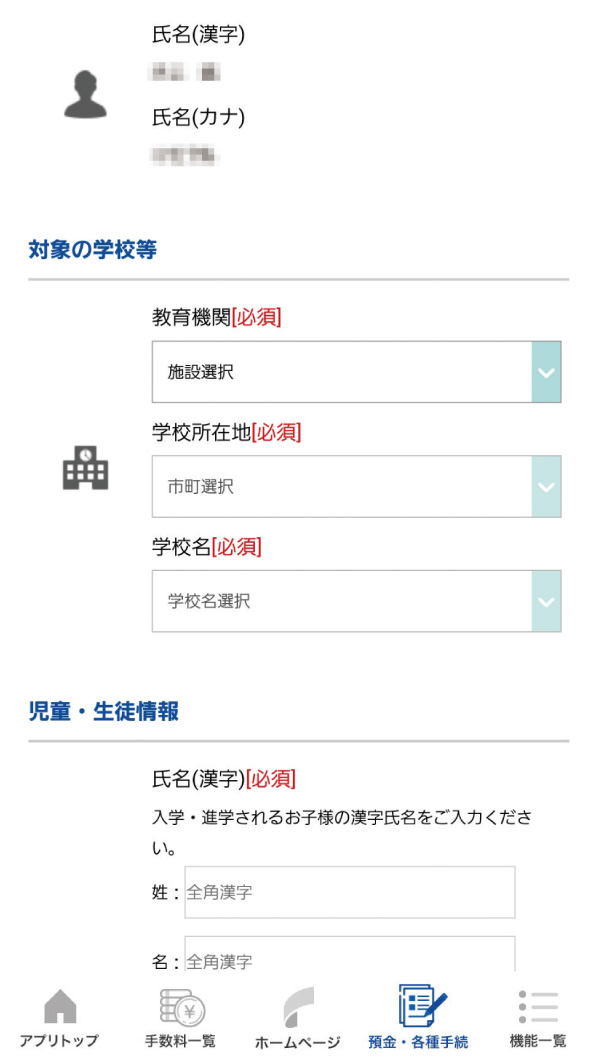Tap the アプリトップ label text

[x=59, y=1040]
